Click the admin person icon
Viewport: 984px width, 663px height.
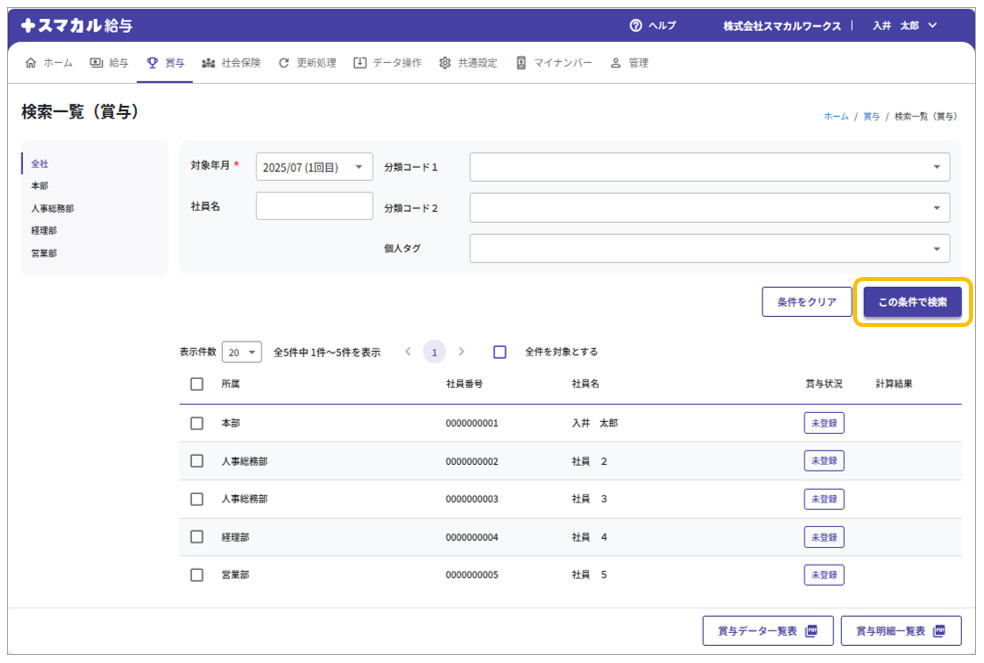(x=616, y=62)
